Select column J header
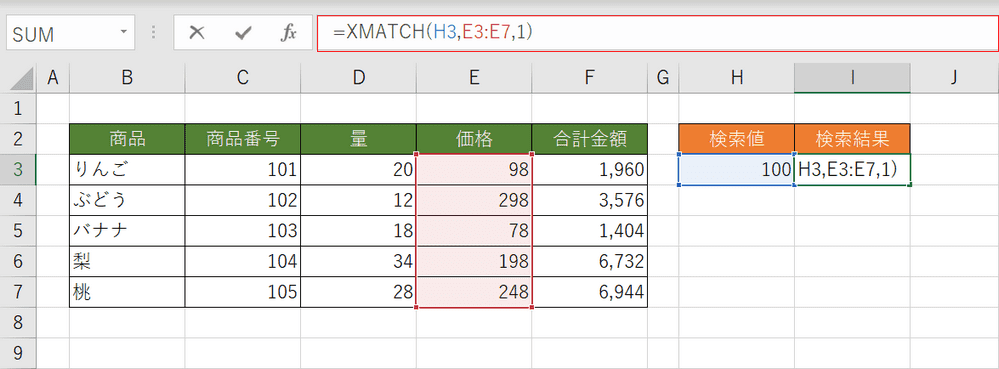This screenshot has height=369, width=999. click(x=954, y=78)
